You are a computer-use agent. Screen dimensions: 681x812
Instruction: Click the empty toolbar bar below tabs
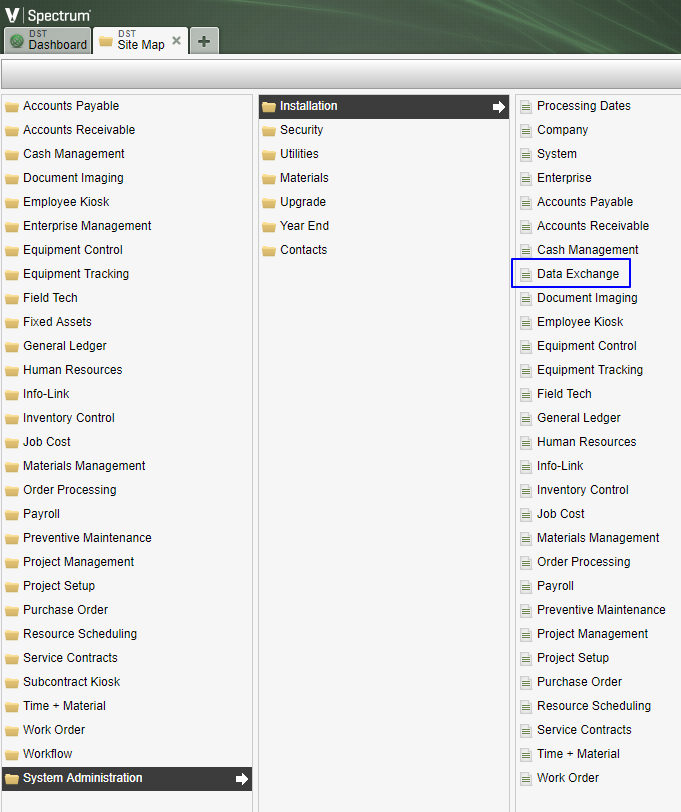340,74
